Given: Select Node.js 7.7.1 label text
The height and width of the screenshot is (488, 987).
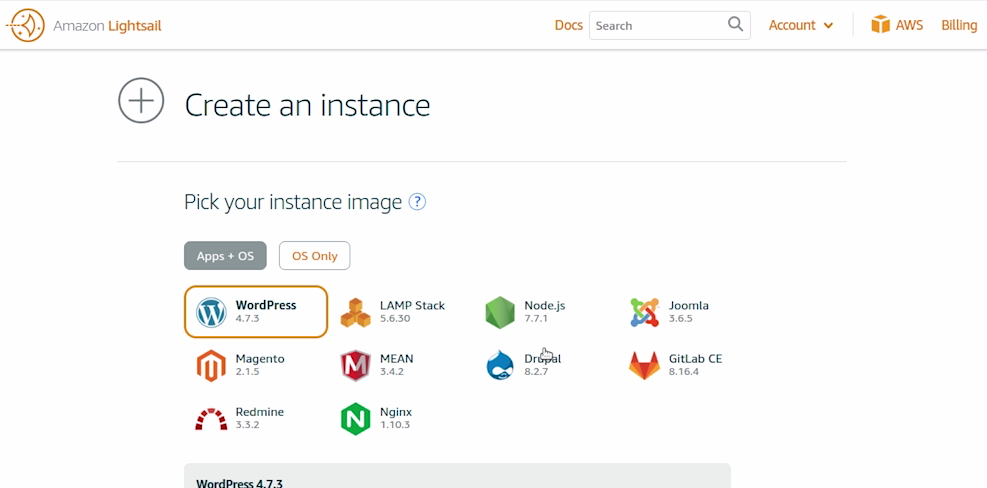Looking at the screenshot, I should click(x=544, y=311).
